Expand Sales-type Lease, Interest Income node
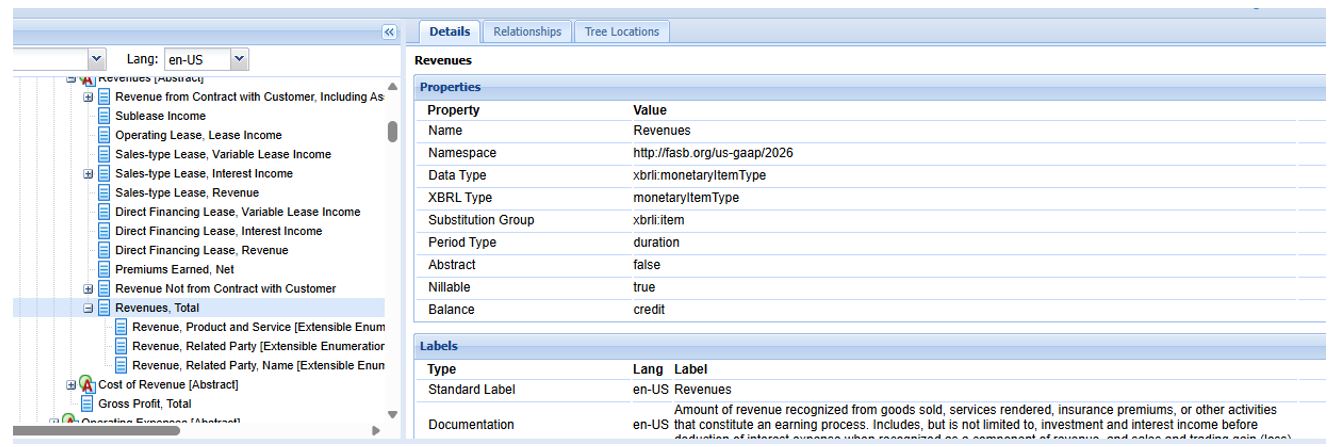The height and width of the screenshot is (447, 1335). 90,173
